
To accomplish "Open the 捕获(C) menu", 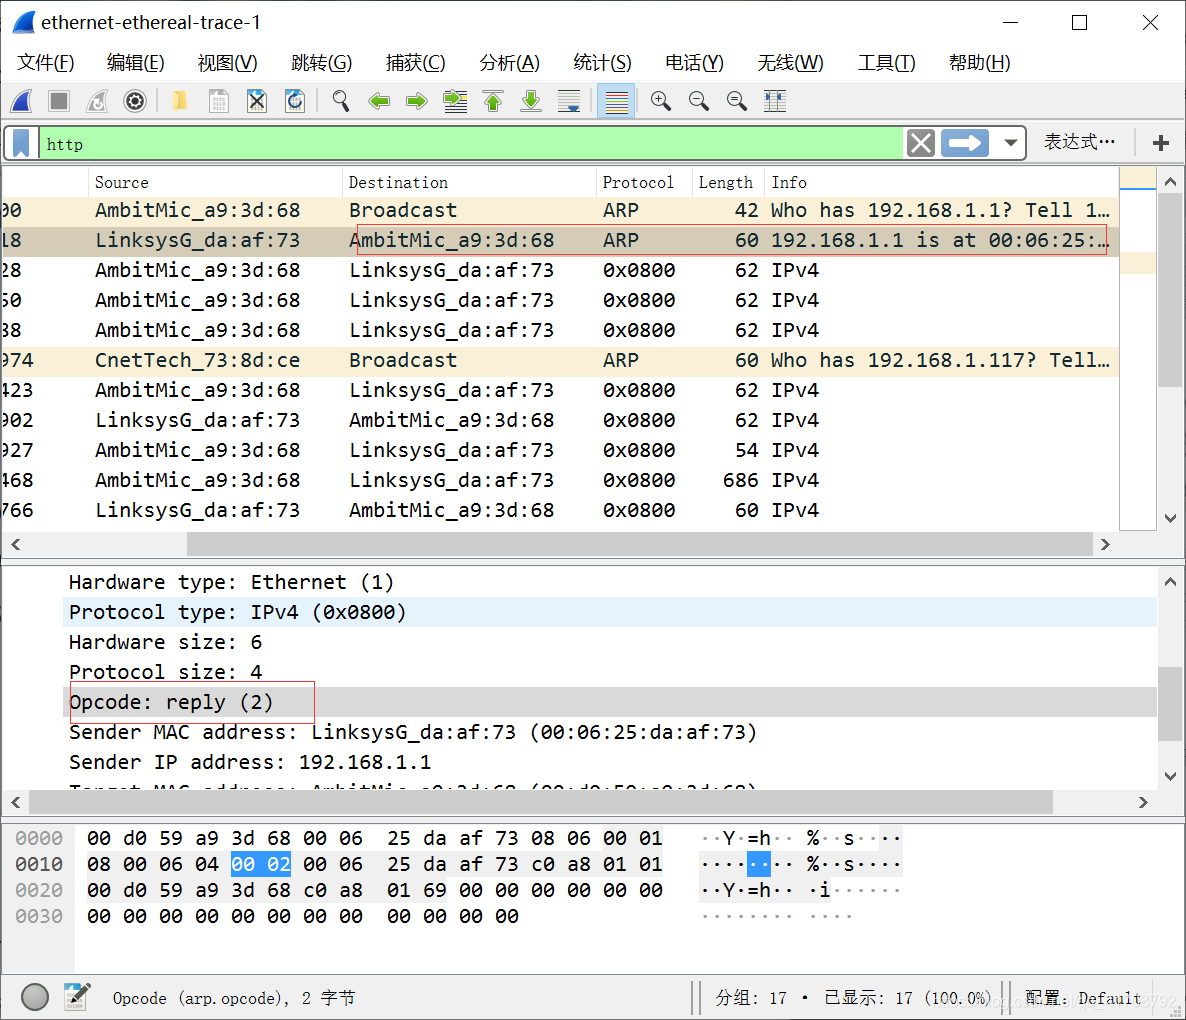I will click(415, 63).
